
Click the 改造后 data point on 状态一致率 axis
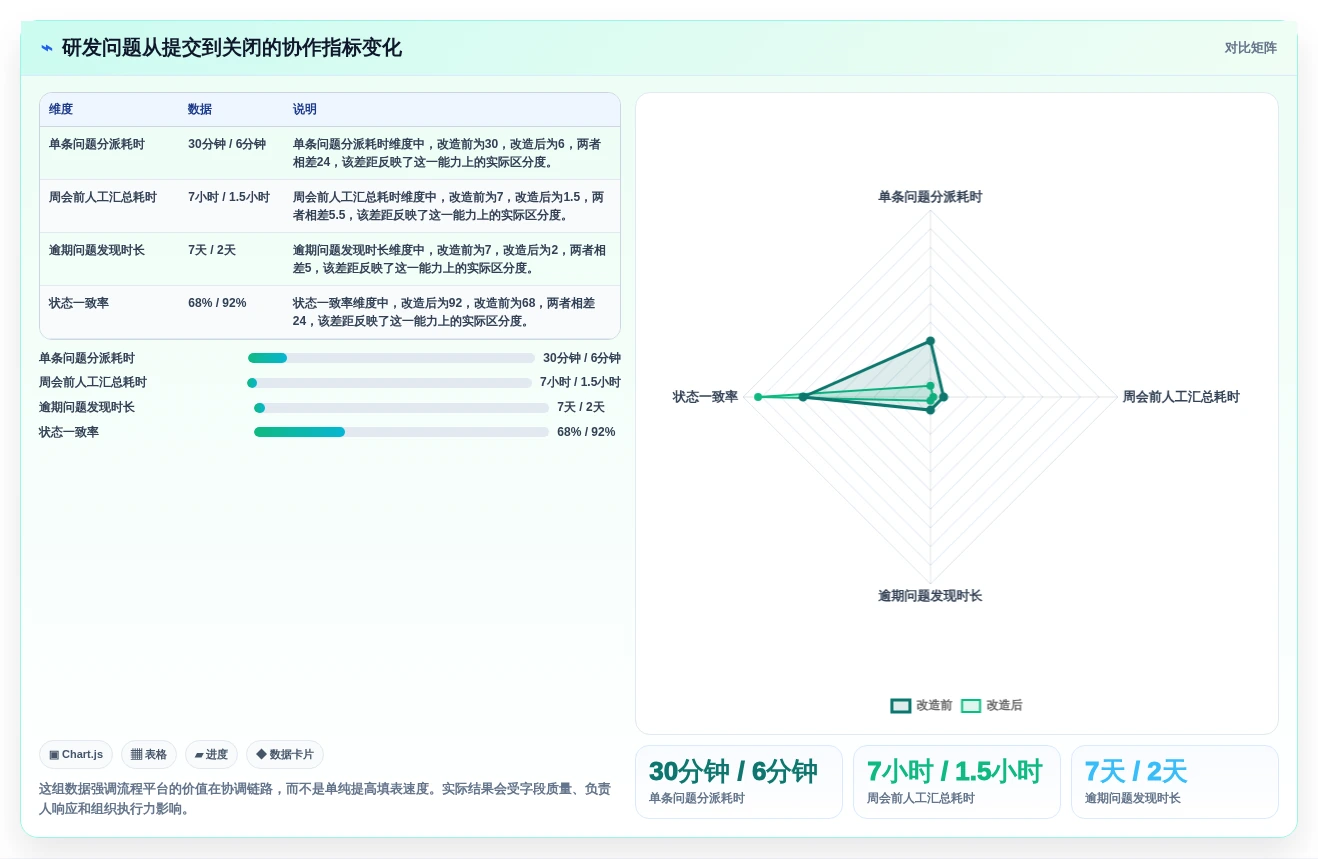point(758,397)
